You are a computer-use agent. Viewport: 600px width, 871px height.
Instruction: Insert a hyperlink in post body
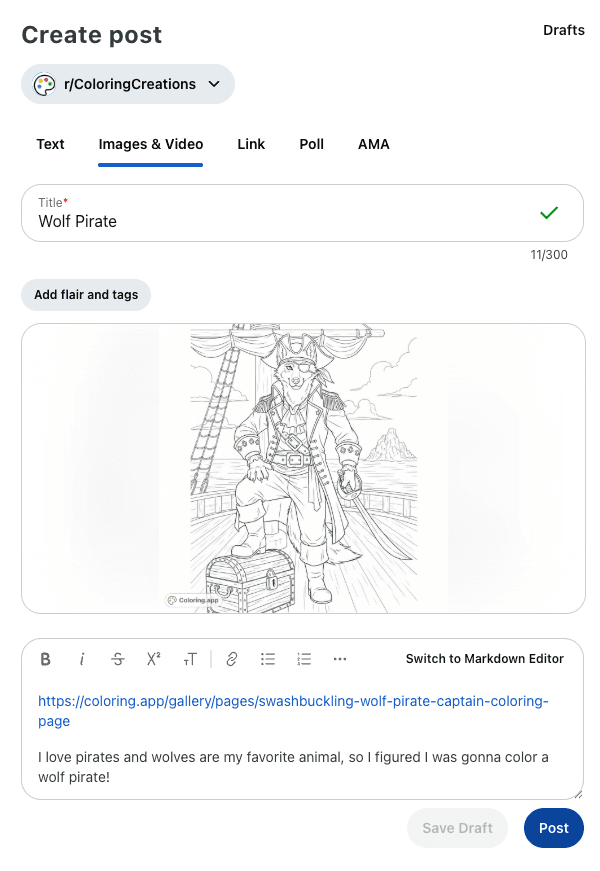[232, 659]
